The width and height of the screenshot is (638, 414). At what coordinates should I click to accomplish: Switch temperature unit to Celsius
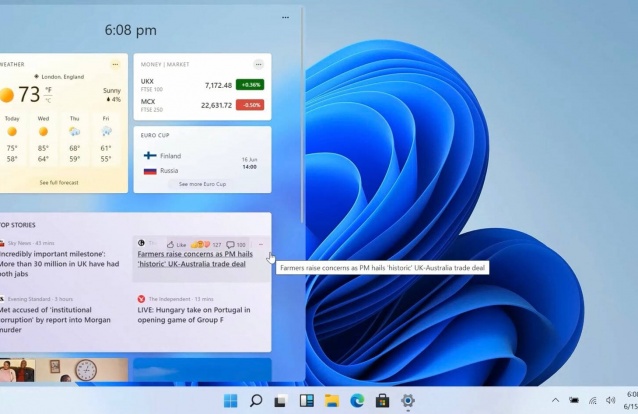click(x=47, y=101)
